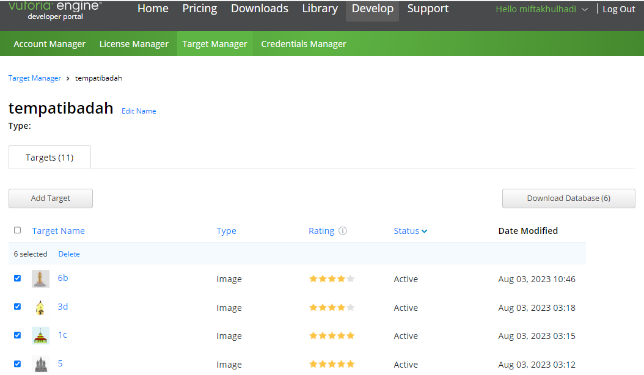Uncheck the 6b target checkbox
The width and height of the screenshot is (644, 375).
pyautogui.click(x=17, y=278)
